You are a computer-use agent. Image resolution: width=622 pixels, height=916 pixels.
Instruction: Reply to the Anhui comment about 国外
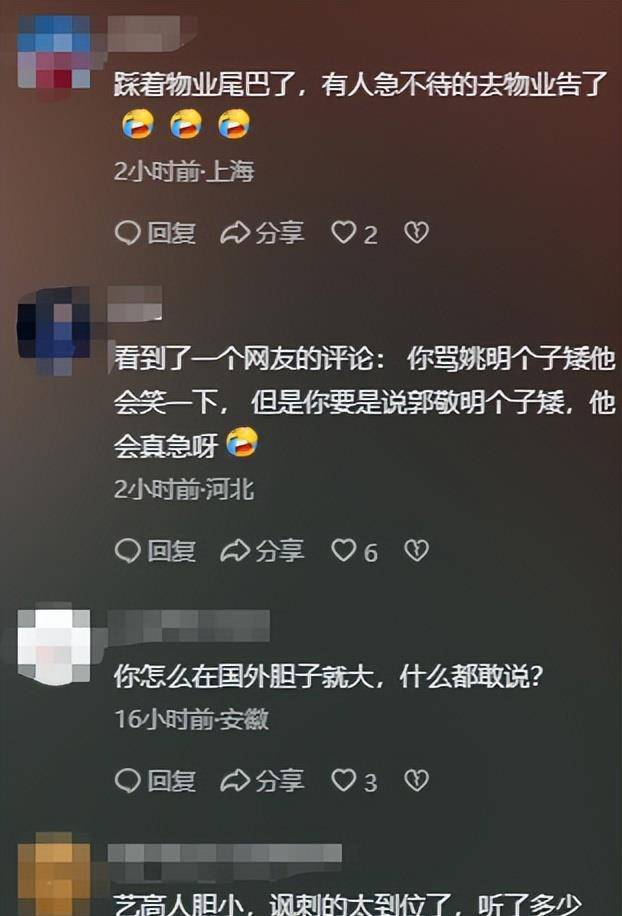(155, 780)
